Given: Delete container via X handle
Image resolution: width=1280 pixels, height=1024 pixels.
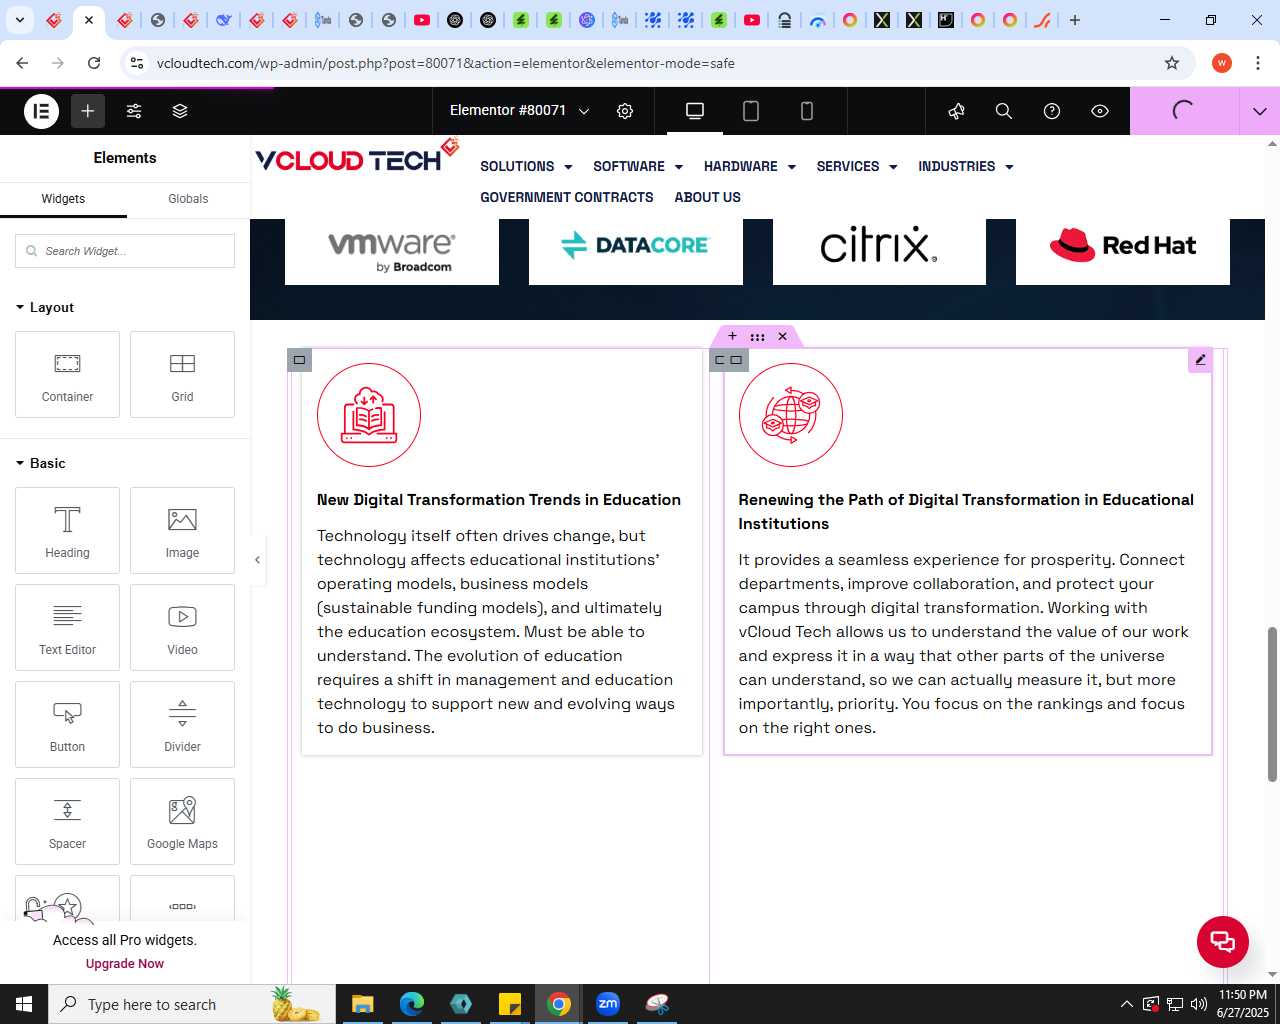Looking at the screenshot, I should (782, 336).
